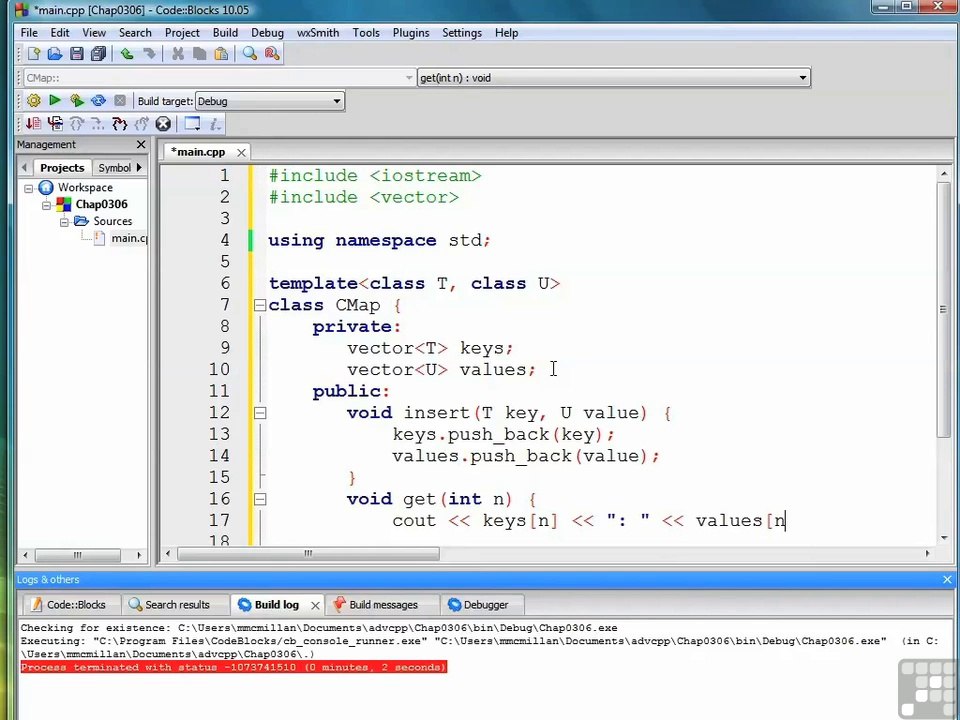Open the Debugging windows icon dropdown
This screenshot has width=960, height=720.
[192, 124]
